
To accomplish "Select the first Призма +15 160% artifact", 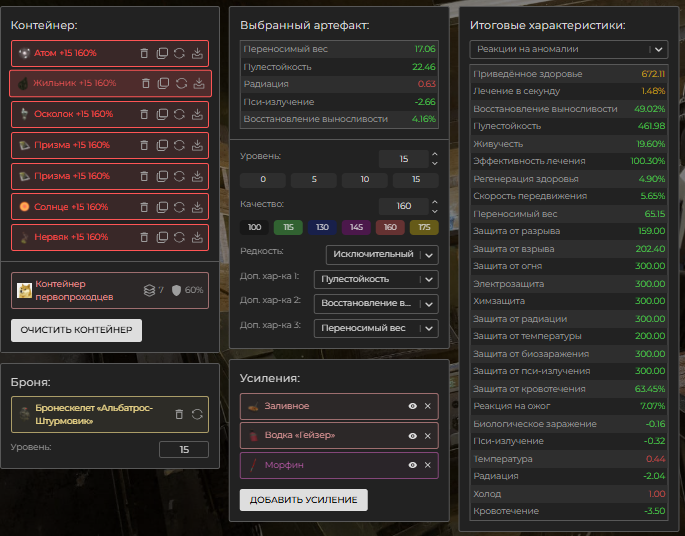I will tap(110, 145).
